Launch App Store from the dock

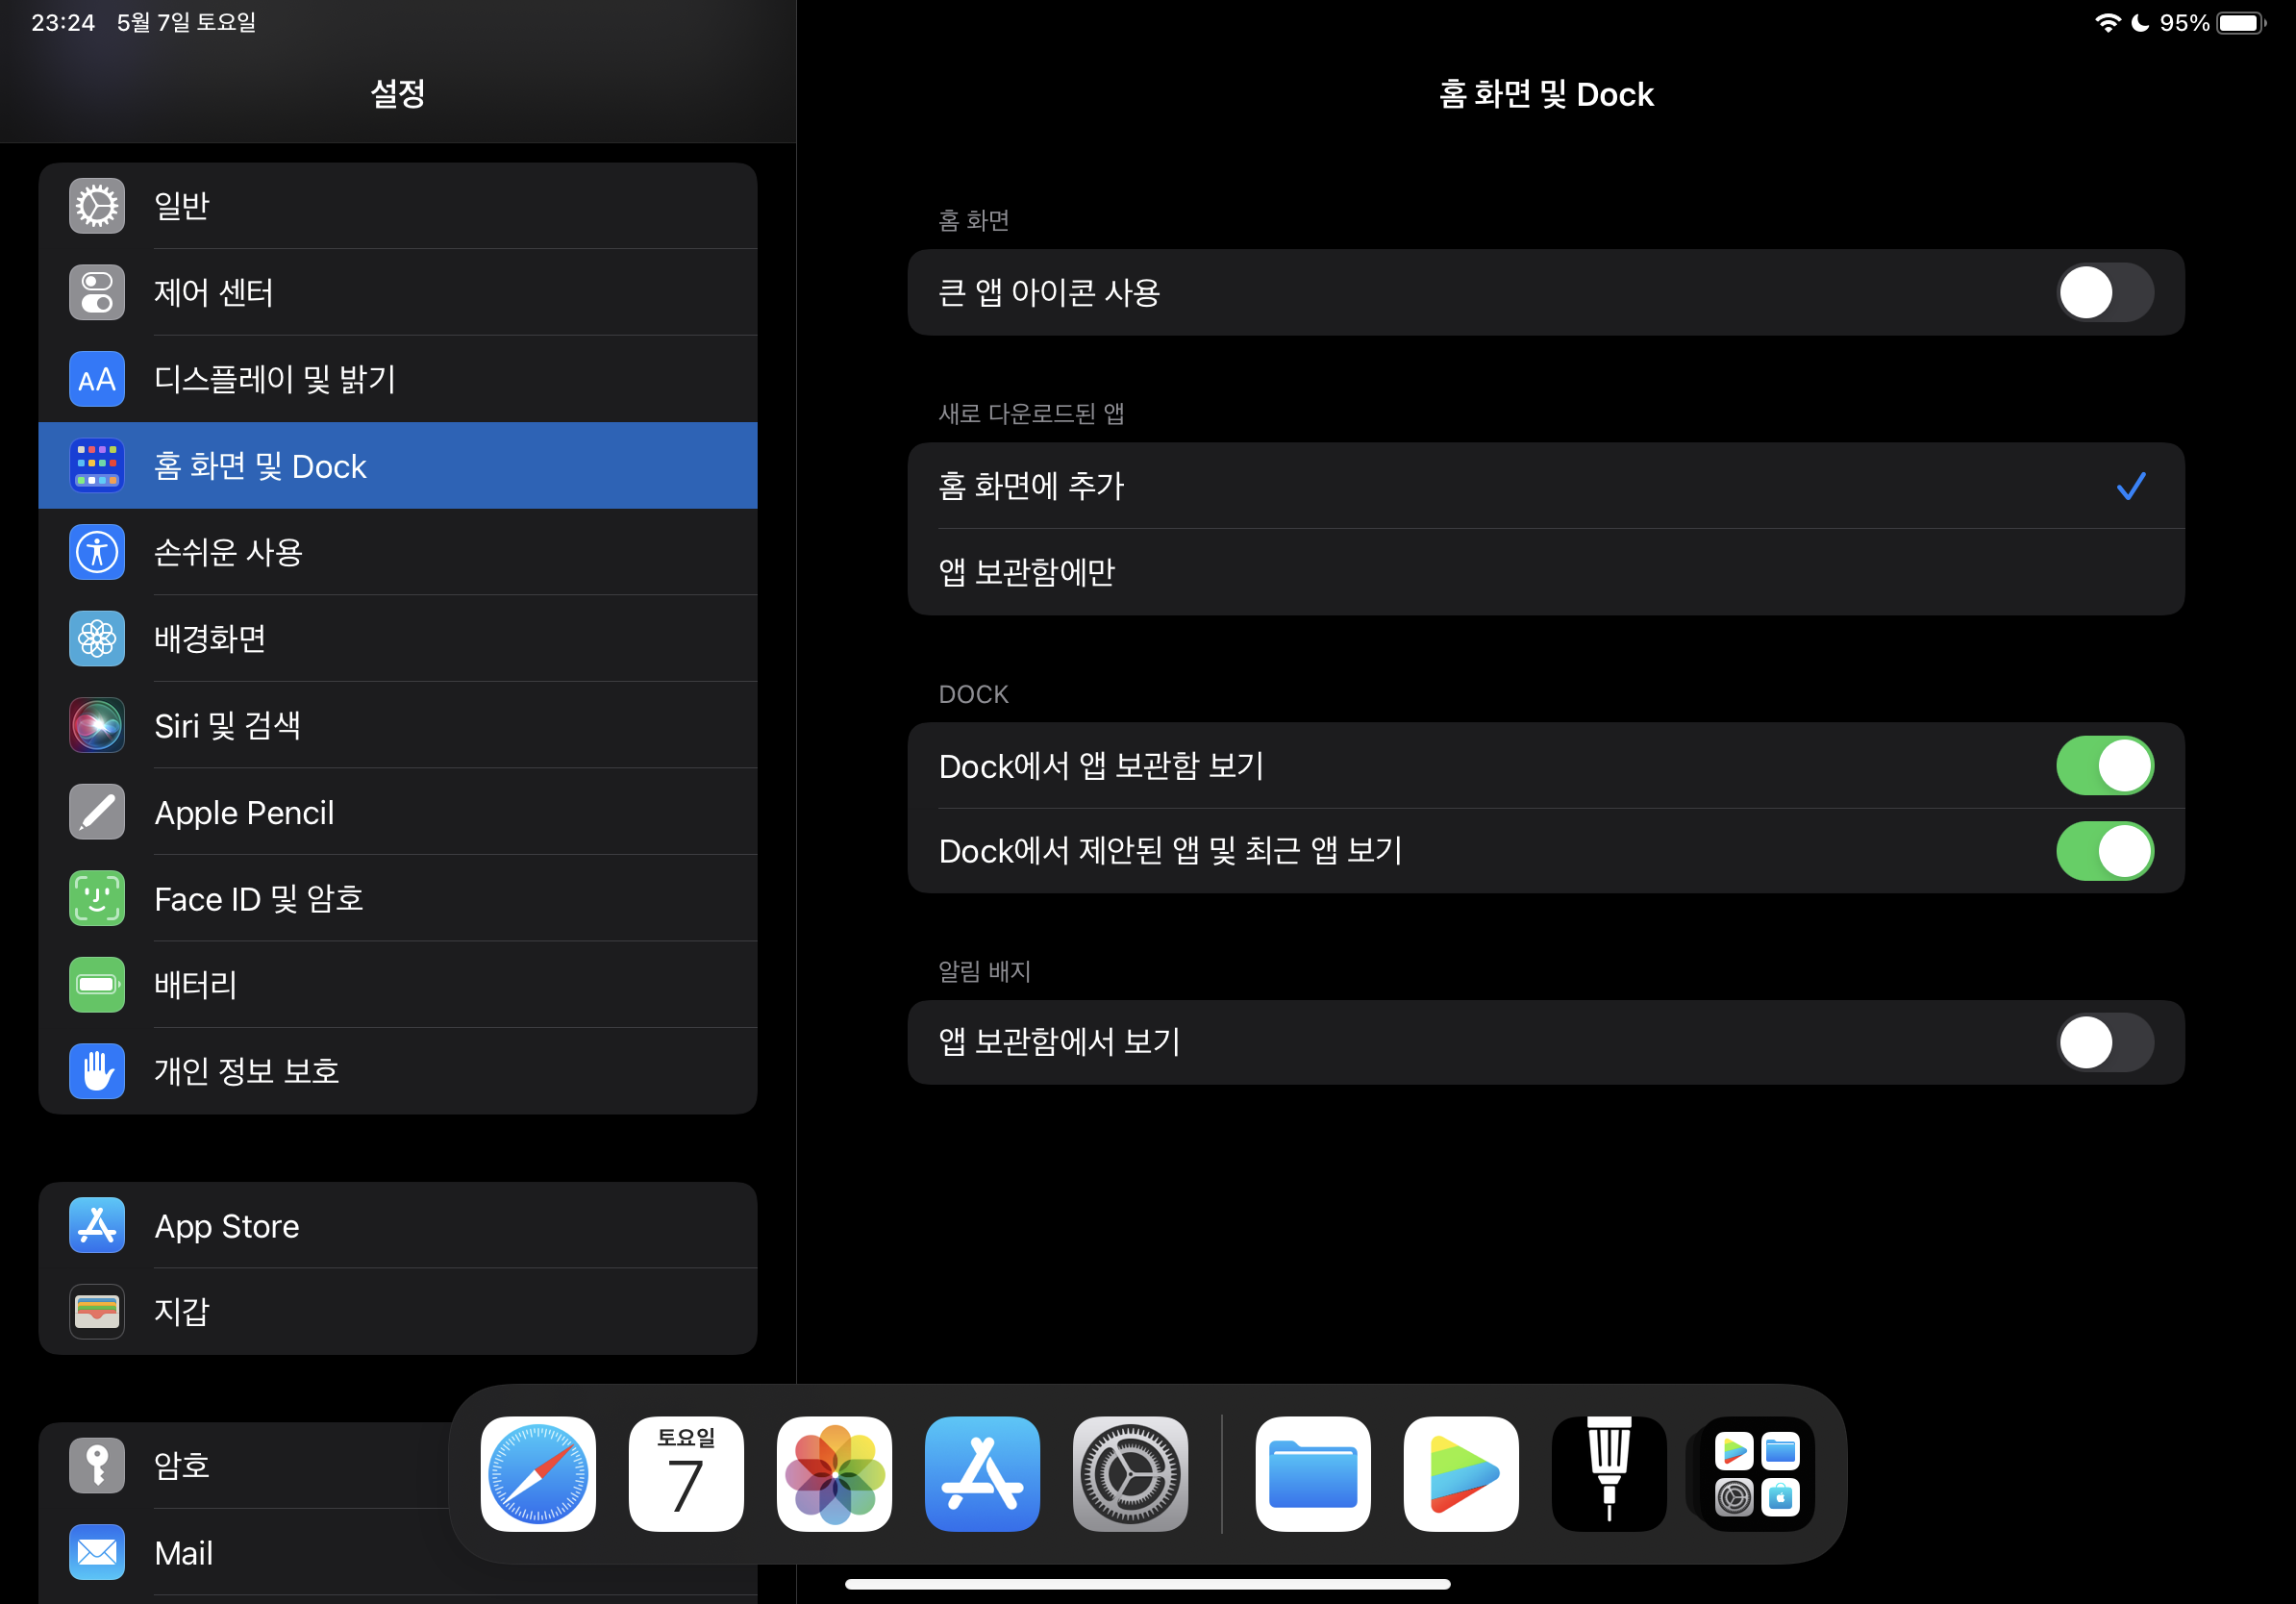tap(982, 1473)
